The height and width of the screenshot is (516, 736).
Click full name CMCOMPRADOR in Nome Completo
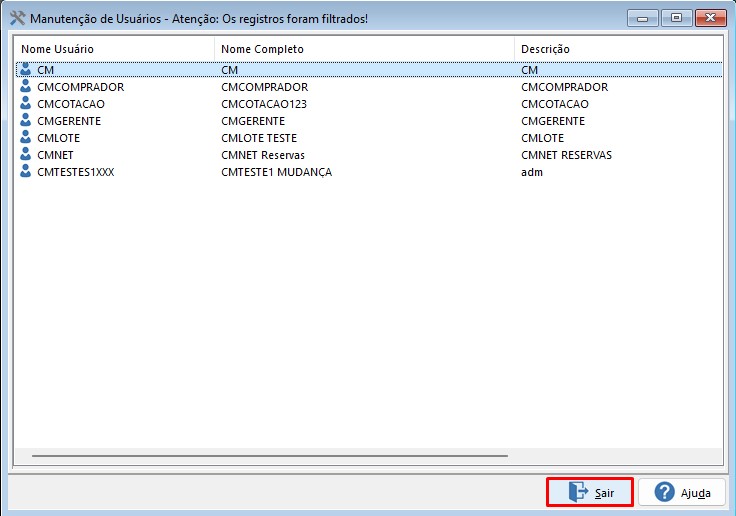click(x=265, y=87)
